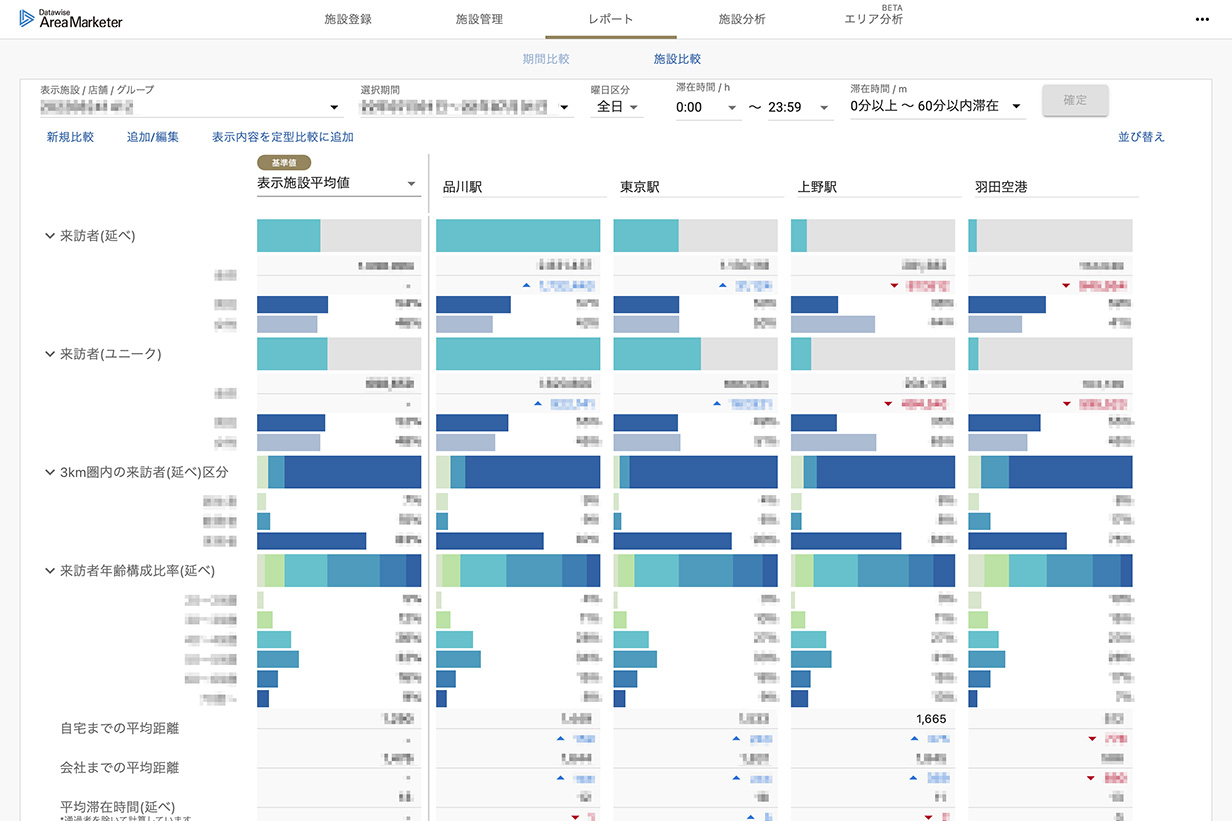1232x821 pixels.
Task: Open the 表示施設平均値 baseline dropdown
Action: pos(337,183)
